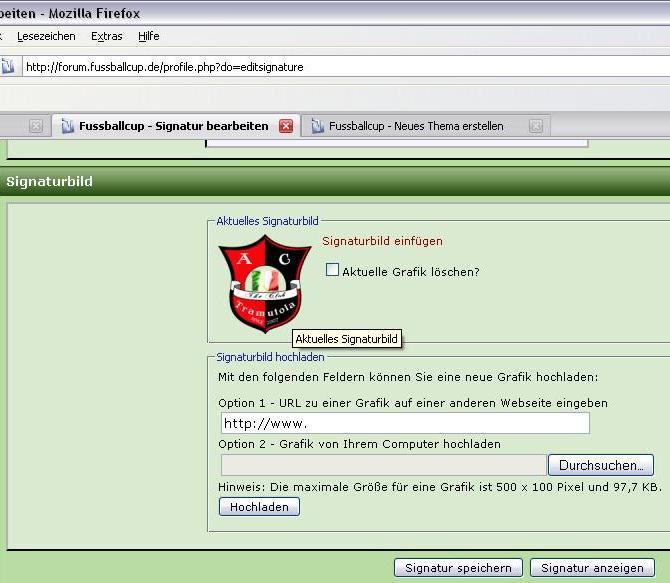Select the 'Fussballcup - Signatur bearbeiten' tab
Screen dimensions: 670x583
[173, 126]
